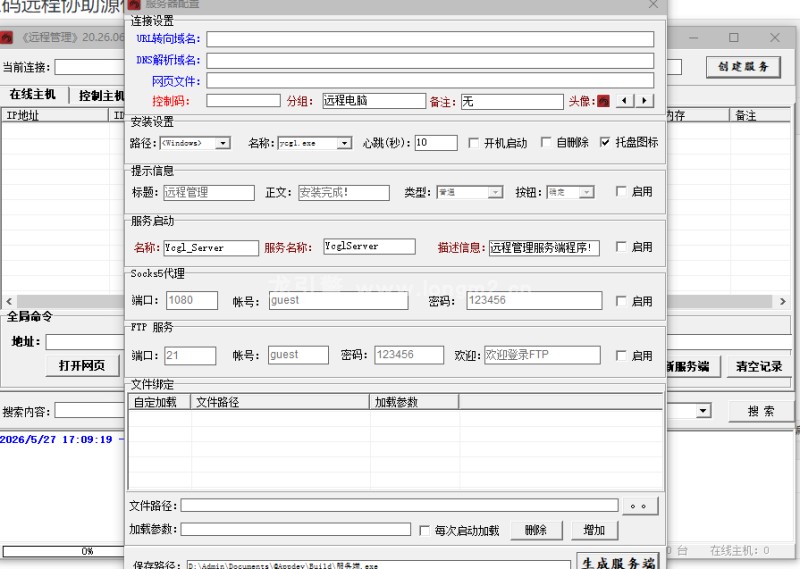Screen dimensions: 800x569
Task: Click the Socks5 帐号 guest field
Action: pyautogui.click(x=339, y=300)
